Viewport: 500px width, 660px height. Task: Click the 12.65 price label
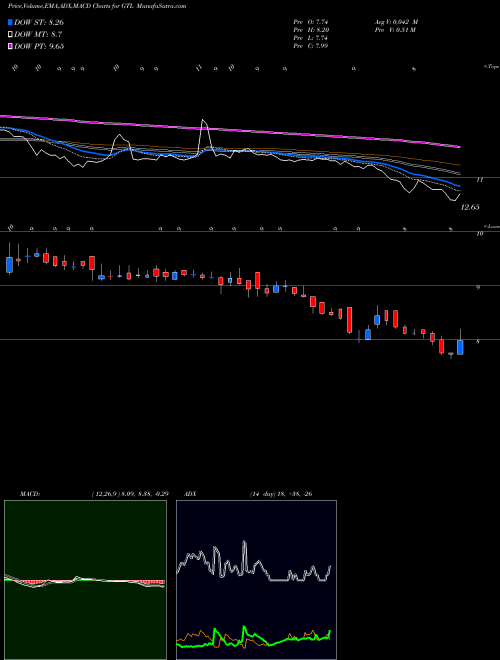pos(470,207)
